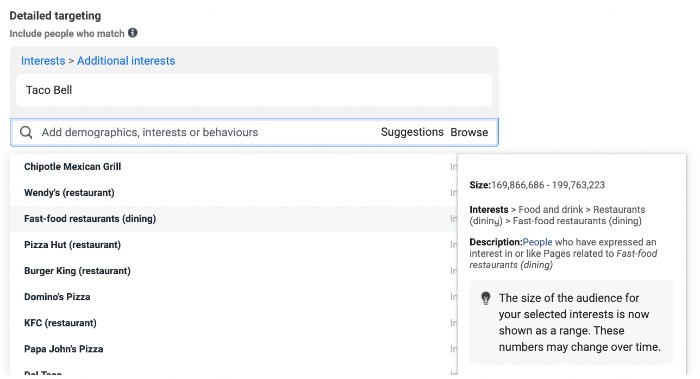
Task: Pick Pizza Hut (restaurant) from the list
Action: (233, 245)
